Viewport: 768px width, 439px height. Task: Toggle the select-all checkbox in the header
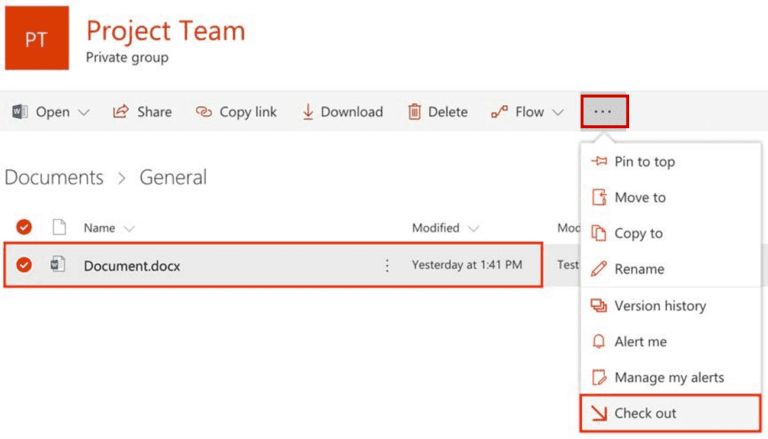[24, 227]
